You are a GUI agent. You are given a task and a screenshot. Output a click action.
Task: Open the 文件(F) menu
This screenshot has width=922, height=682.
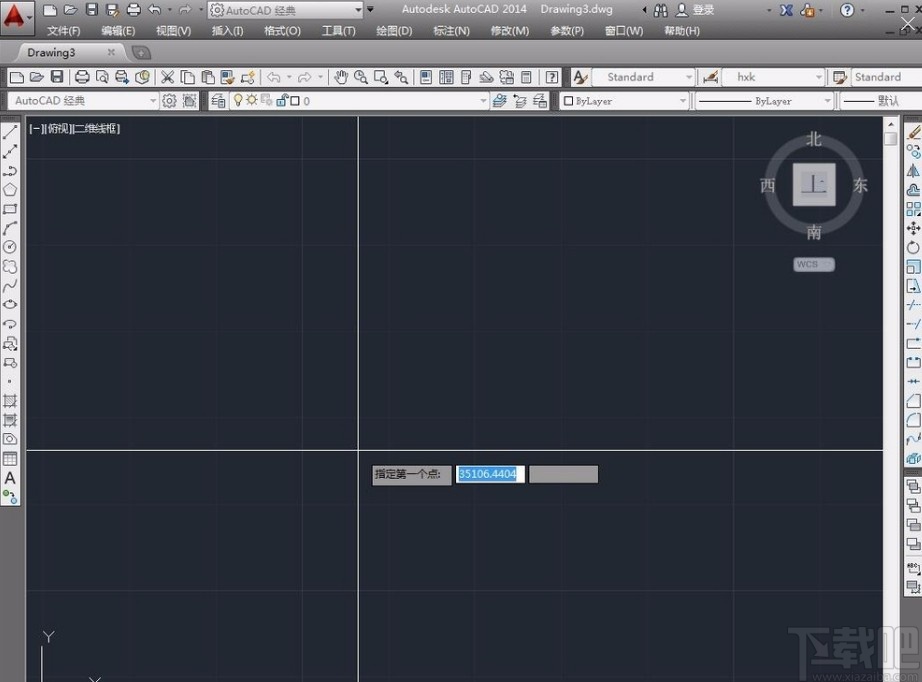pos(64,31)
